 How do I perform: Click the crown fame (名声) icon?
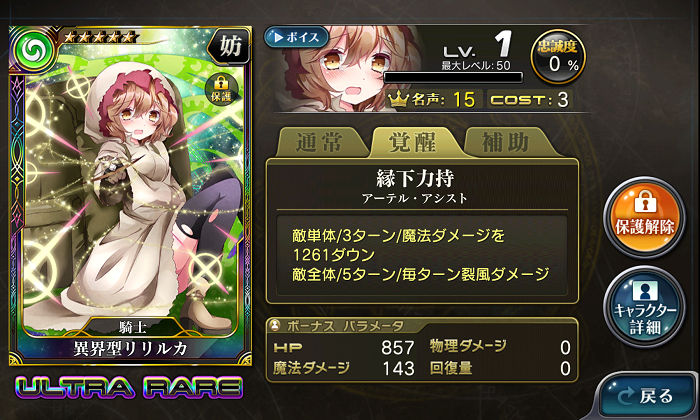pyautogui.click(x=398, y=99)
